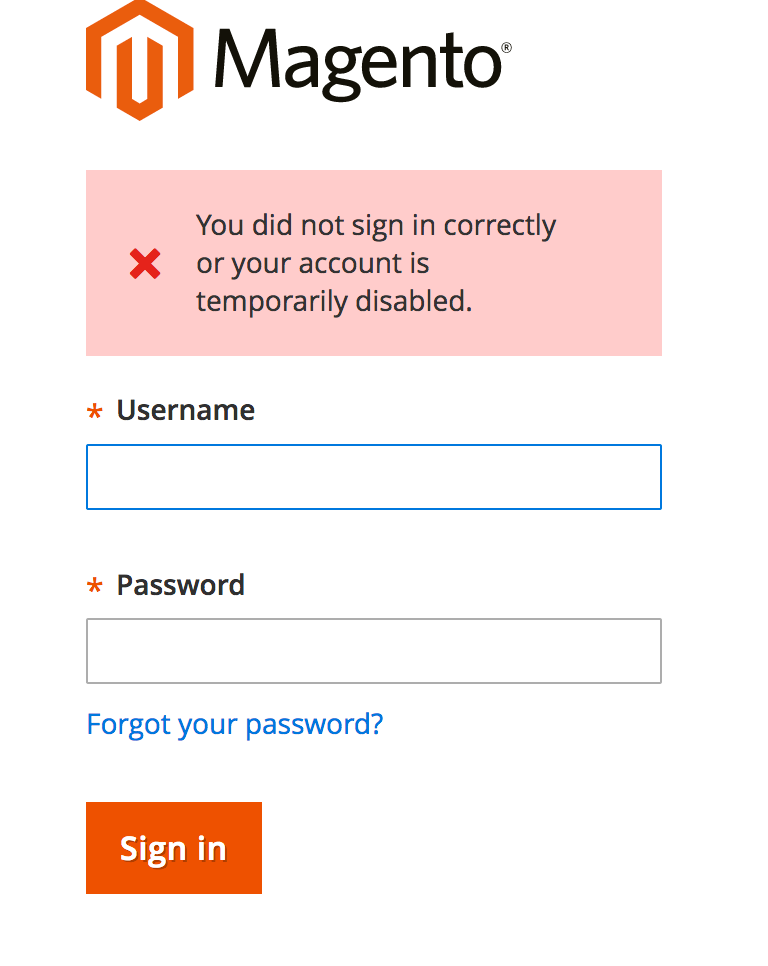The image size is (768, 966).
Task: Click the Username field label
Action: [x=185, y=410]
